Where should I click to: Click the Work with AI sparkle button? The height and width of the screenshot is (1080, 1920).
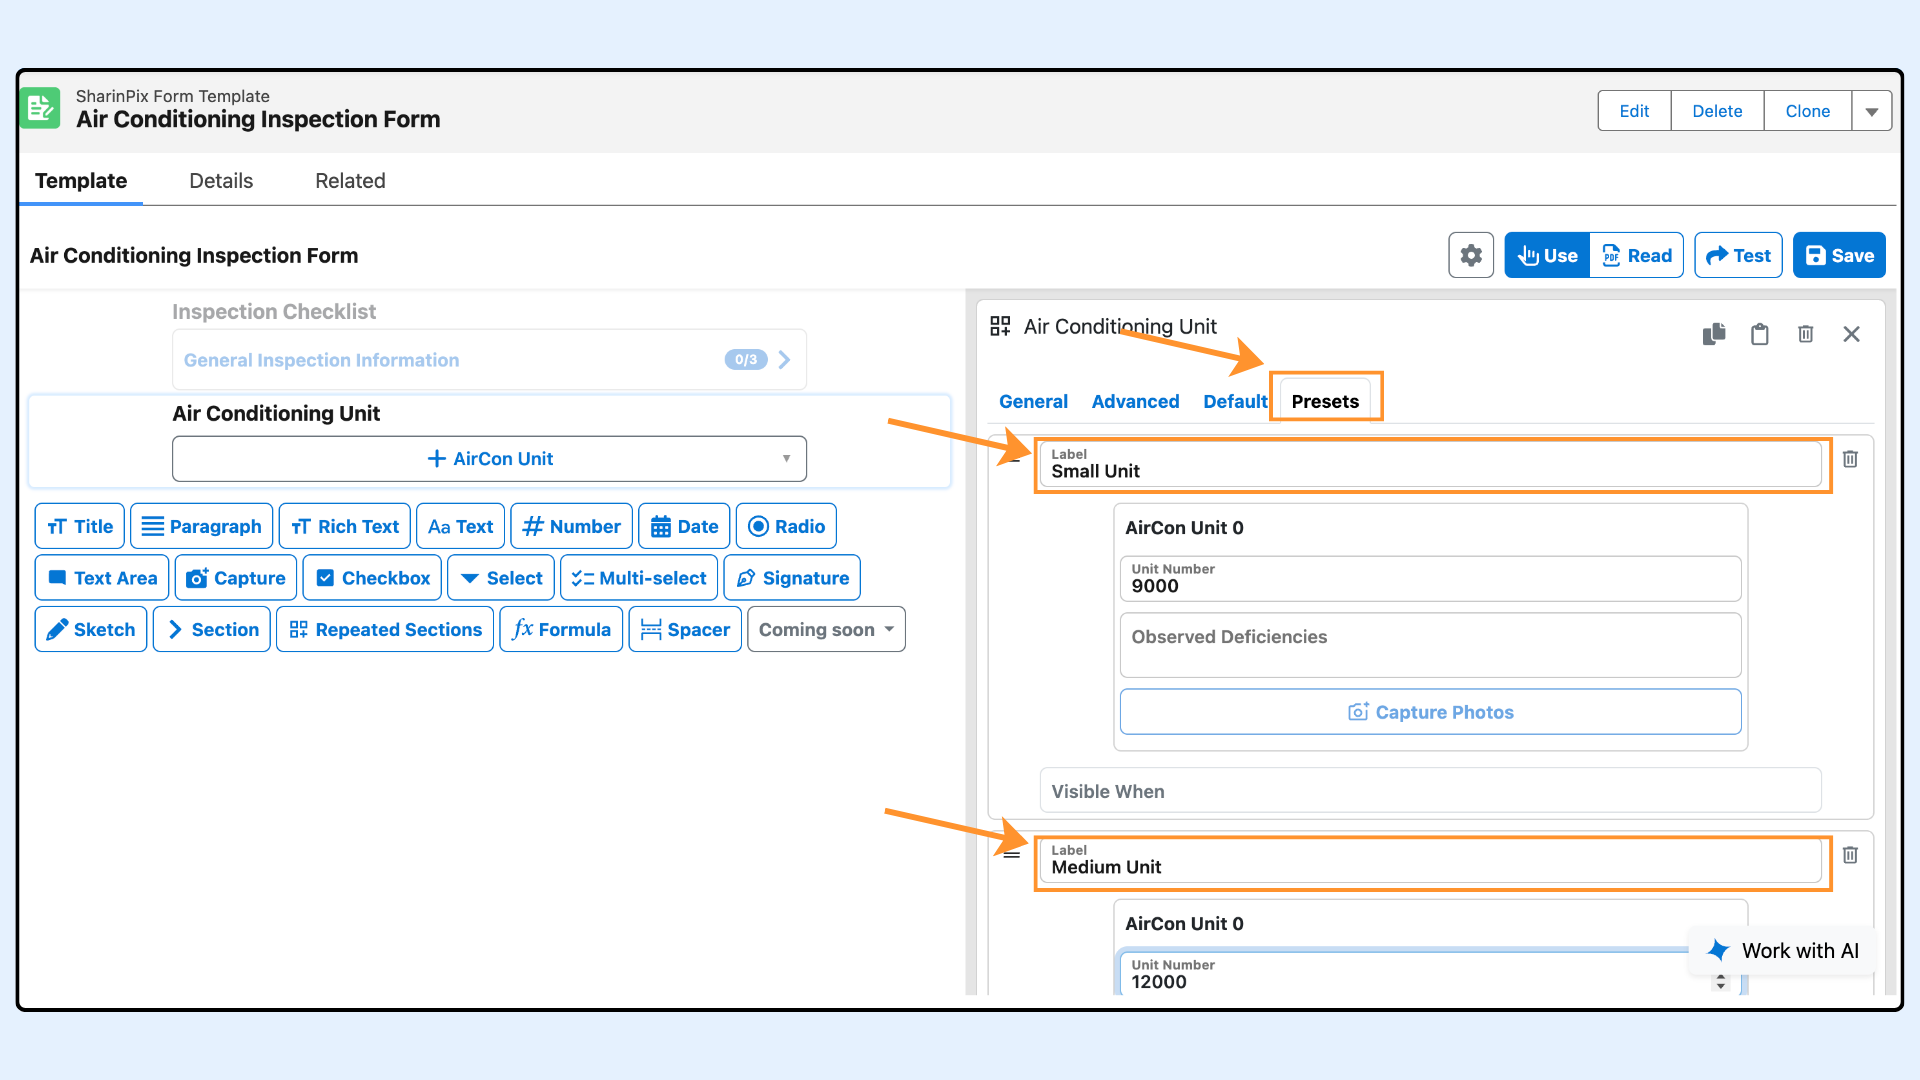(x=1784, y=951)
